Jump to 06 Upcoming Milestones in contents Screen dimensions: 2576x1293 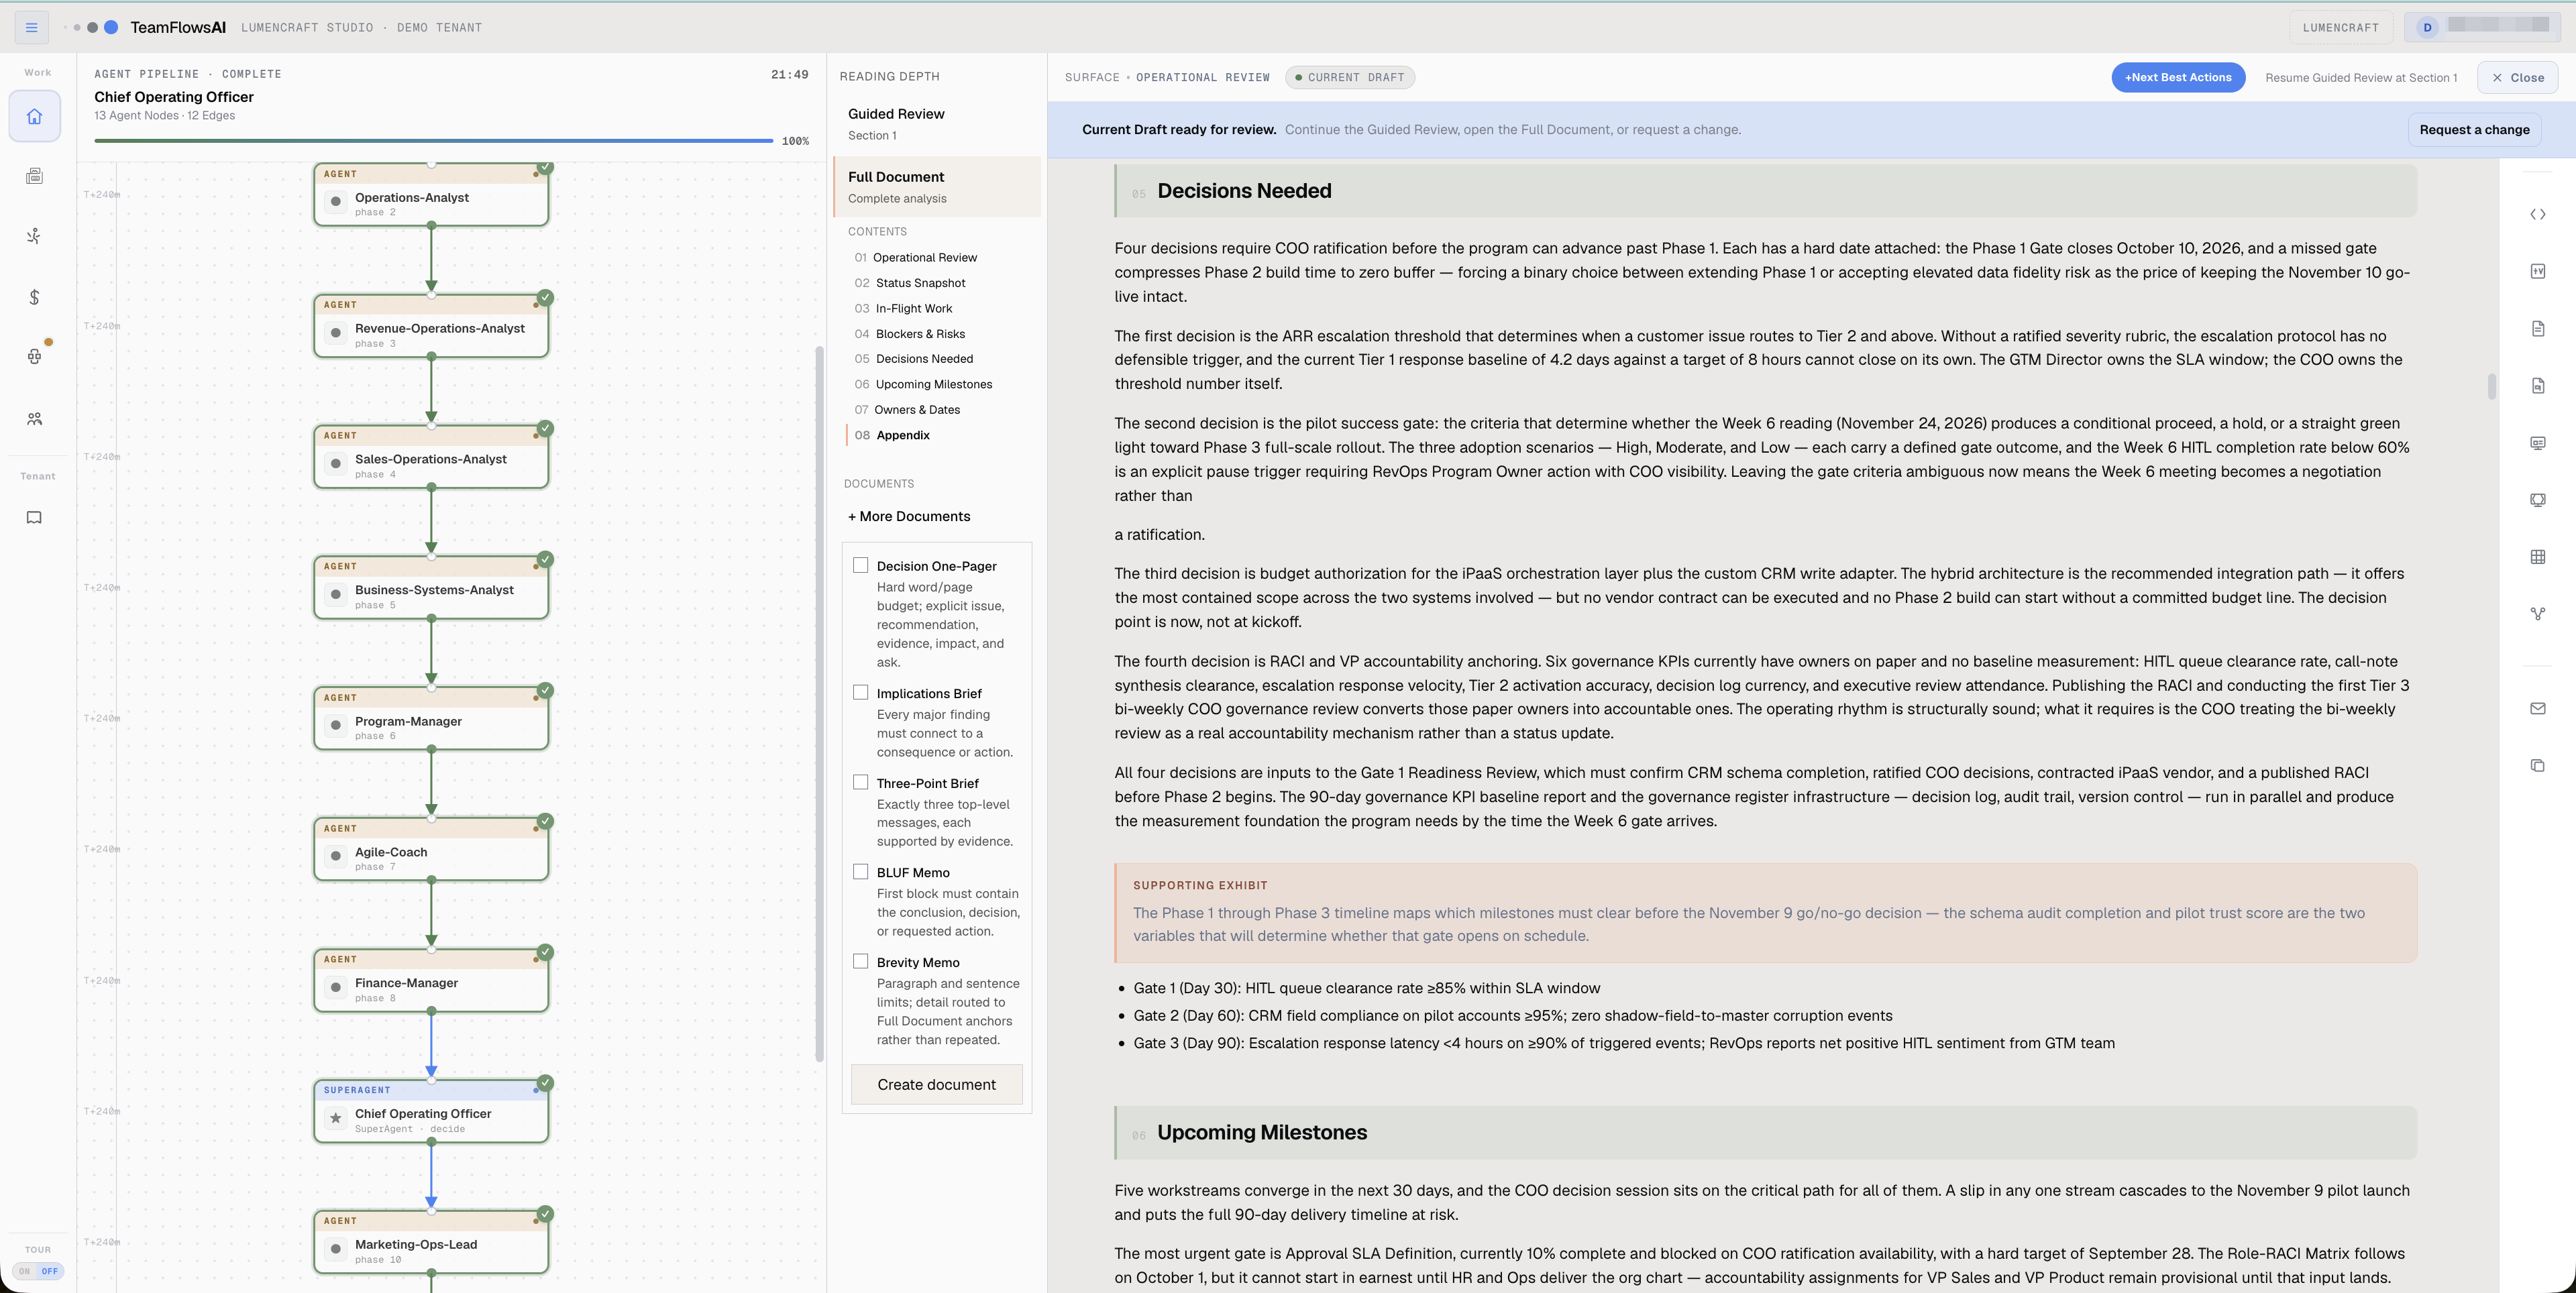tap(923, 384)
